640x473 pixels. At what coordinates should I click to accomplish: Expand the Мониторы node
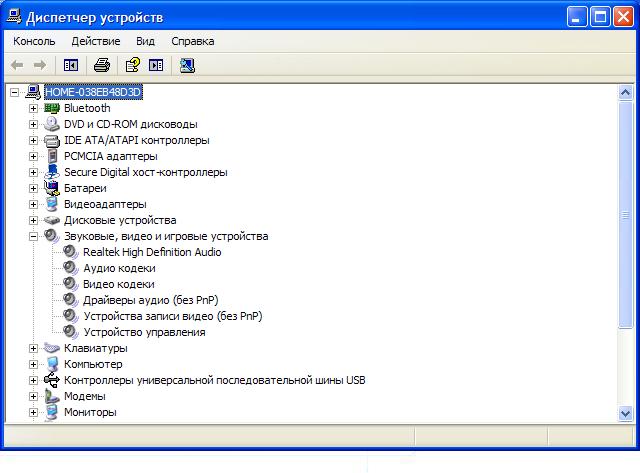(x=33, y=412)
